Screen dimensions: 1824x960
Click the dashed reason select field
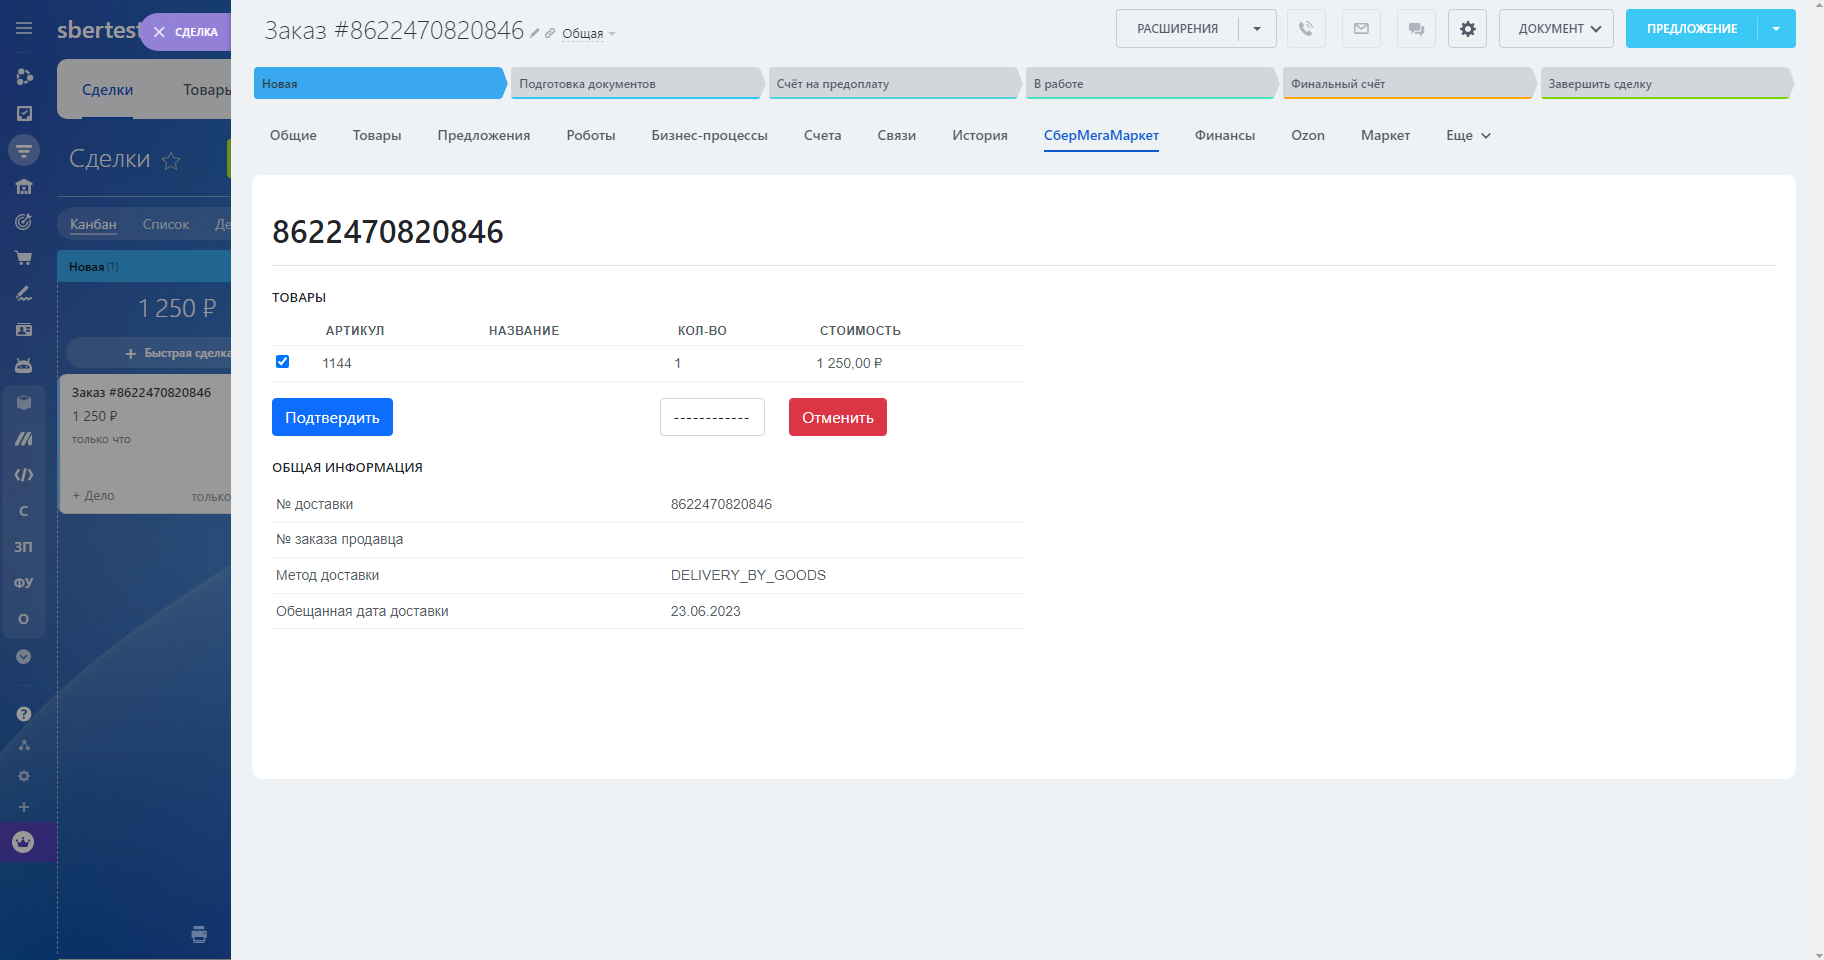(712, 418)
